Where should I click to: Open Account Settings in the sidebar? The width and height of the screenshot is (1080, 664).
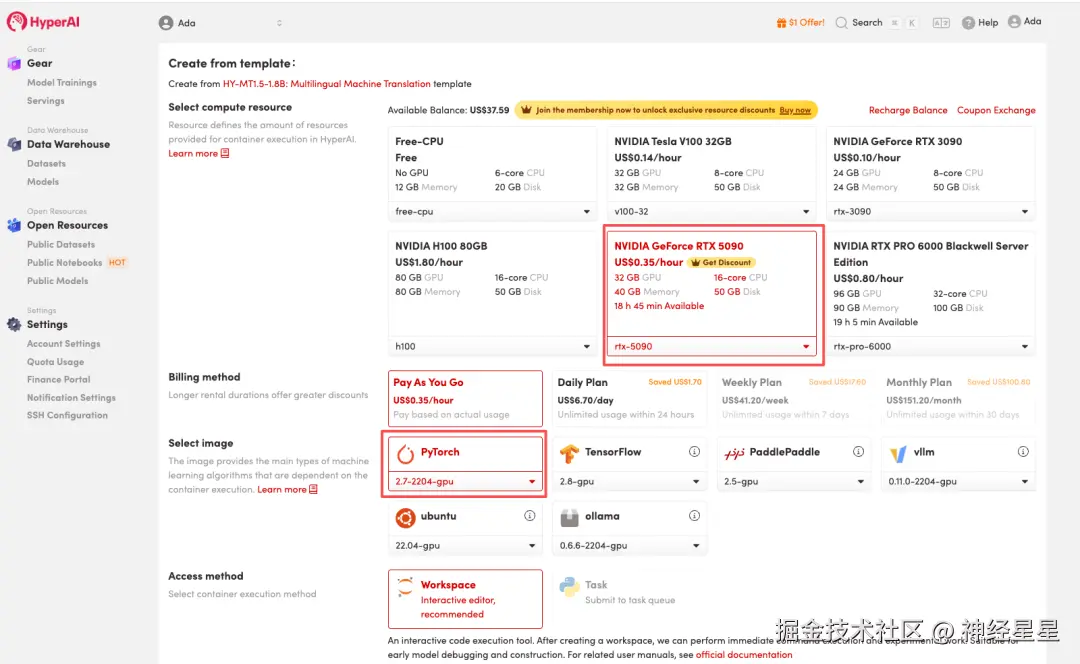pyautogui.click(x=63, y=344)
